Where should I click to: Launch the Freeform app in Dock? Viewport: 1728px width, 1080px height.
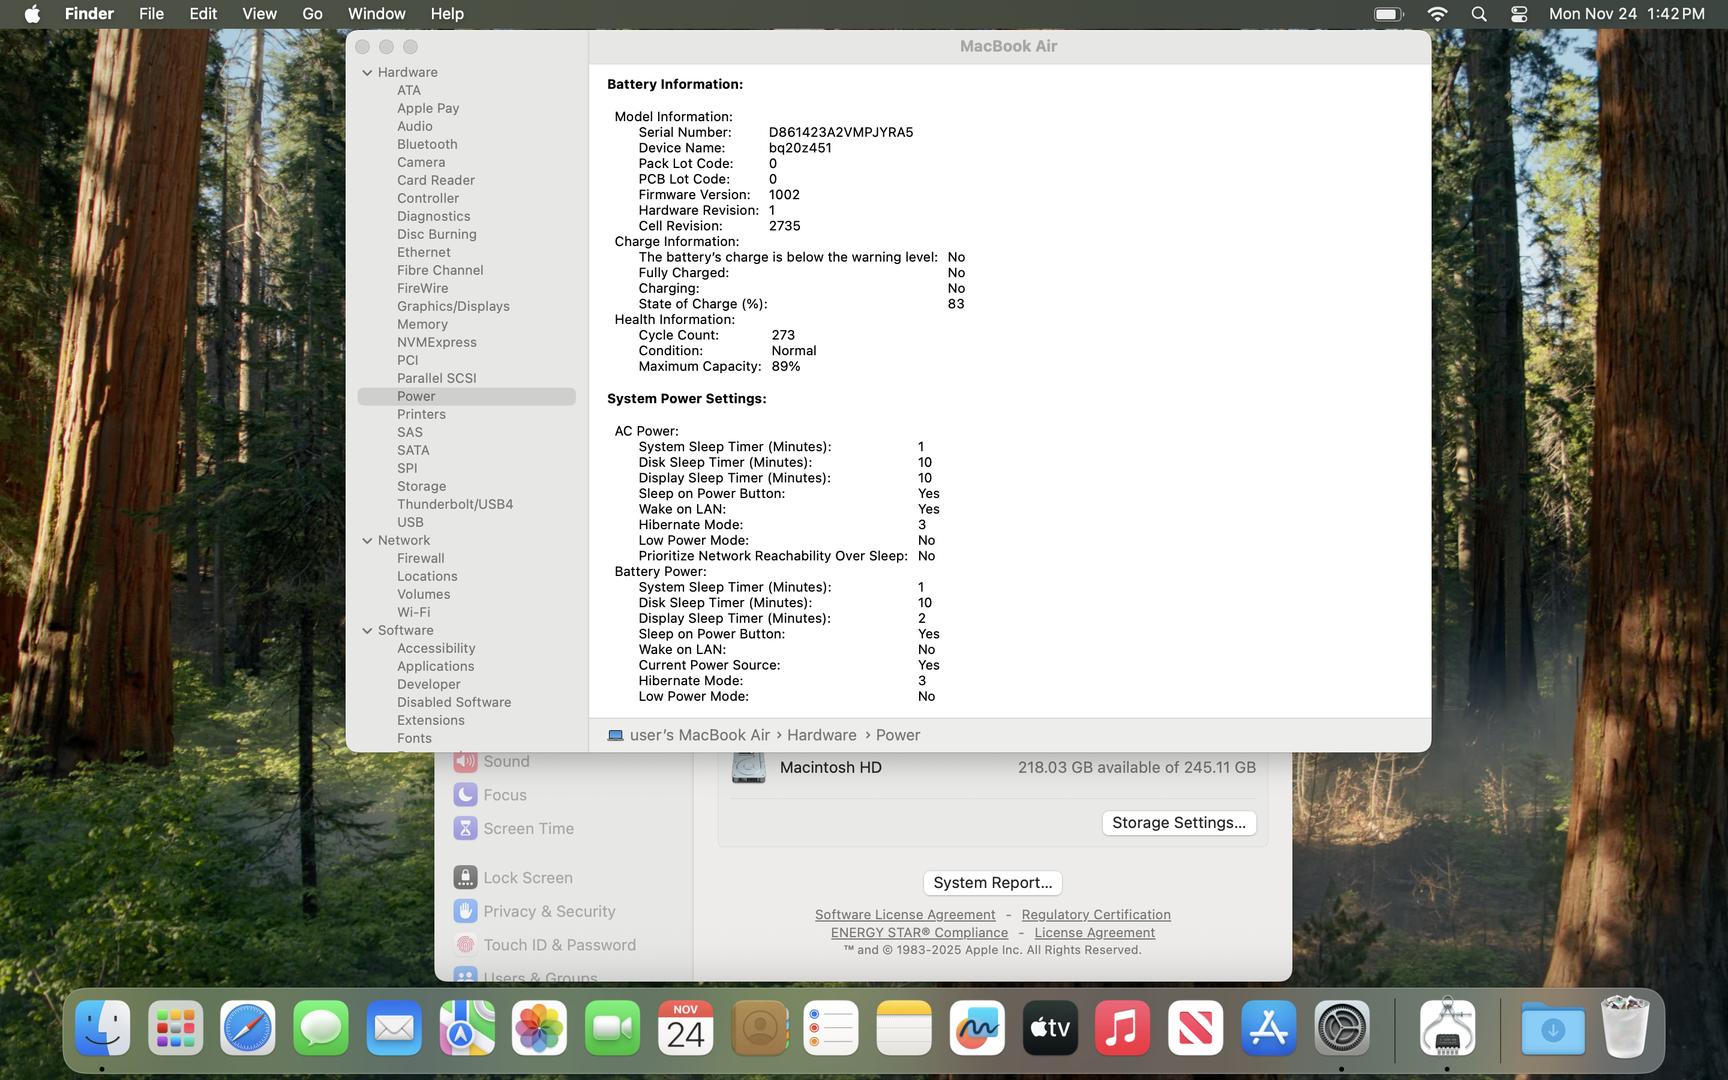click(977, 1028)
